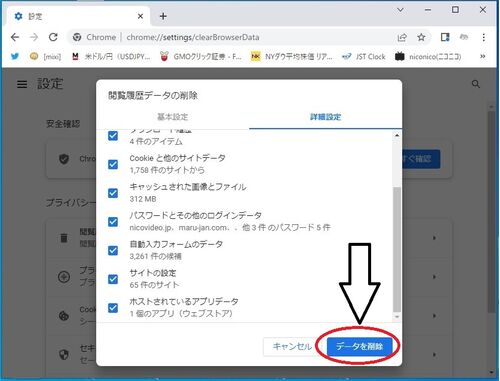Reload the page with refresh icon
Screen dimensions: 500x381
coord(53,37)
